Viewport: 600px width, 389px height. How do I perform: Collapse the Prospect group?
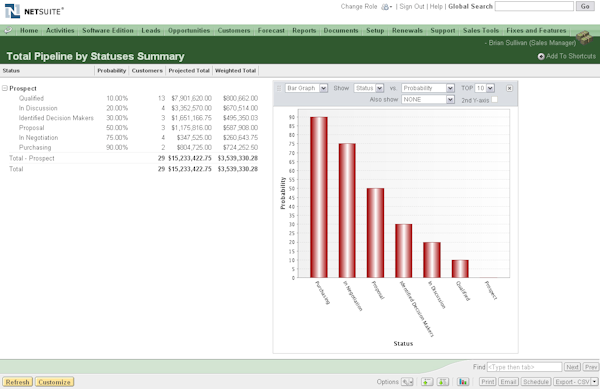5,88
